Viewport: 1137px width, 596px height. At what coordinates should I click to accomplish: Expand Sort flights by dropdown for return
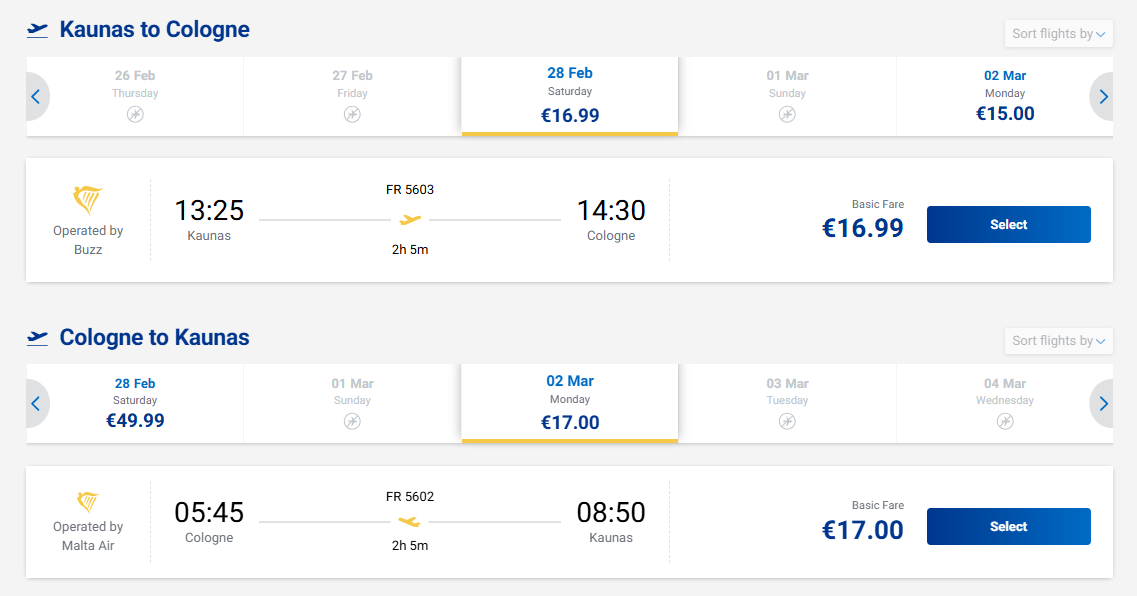[x=1058, y=341]
